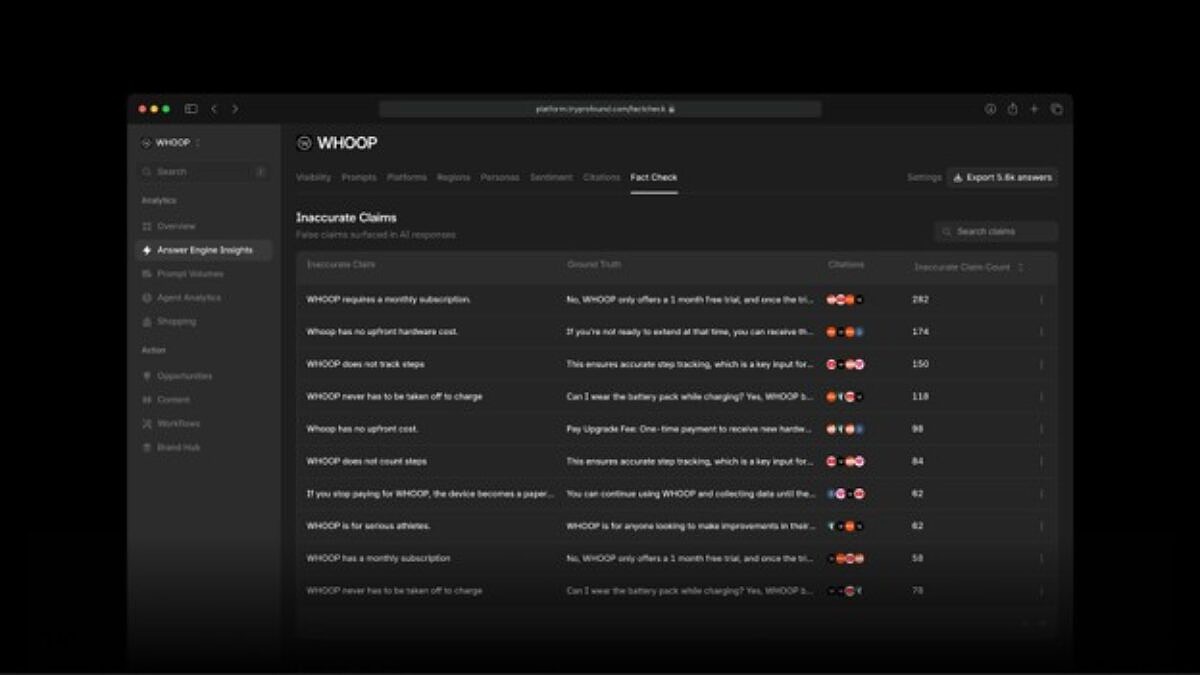Select Answer Engine Insights in the sidebar
This screenshot has width=1200, height=675.
204,250
